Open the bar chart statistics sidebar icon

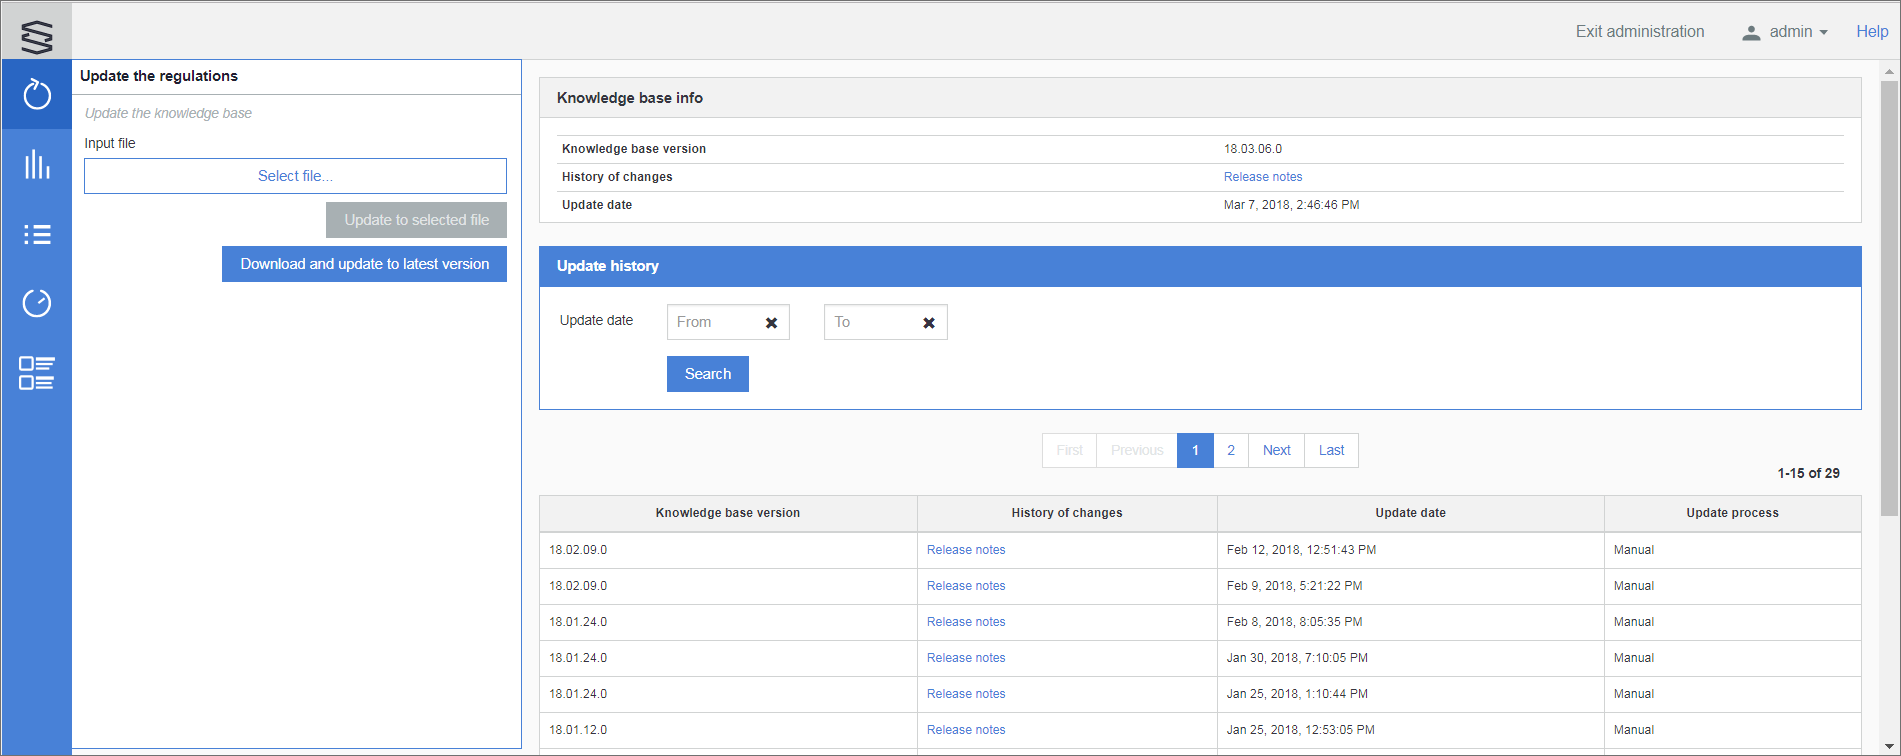[x=37, y=165]
